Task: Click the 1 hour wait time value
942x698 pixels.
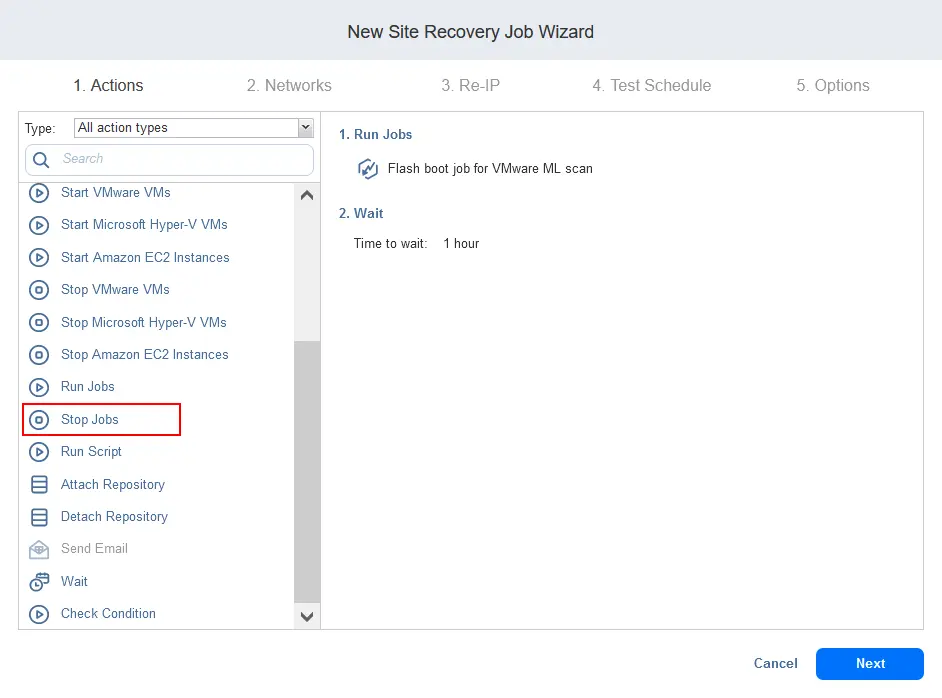Action: pos(461,244)
